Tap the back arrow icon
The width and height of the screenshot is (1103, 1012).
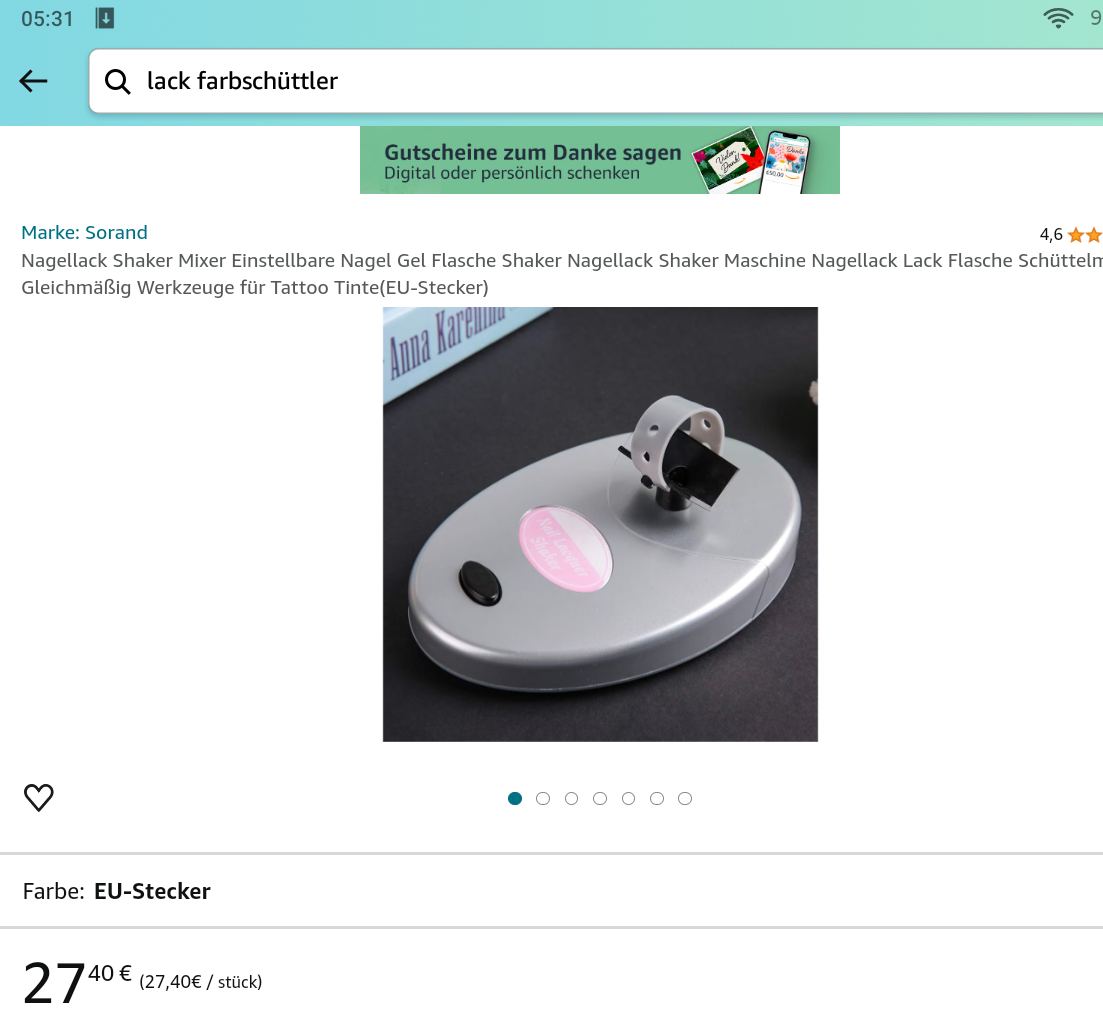point(33,82)
